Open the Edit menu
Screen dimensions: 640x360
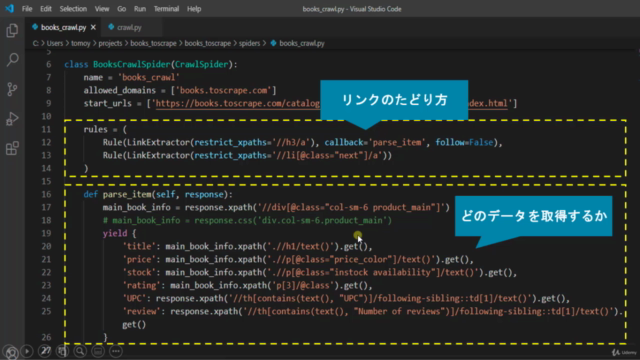46,9
